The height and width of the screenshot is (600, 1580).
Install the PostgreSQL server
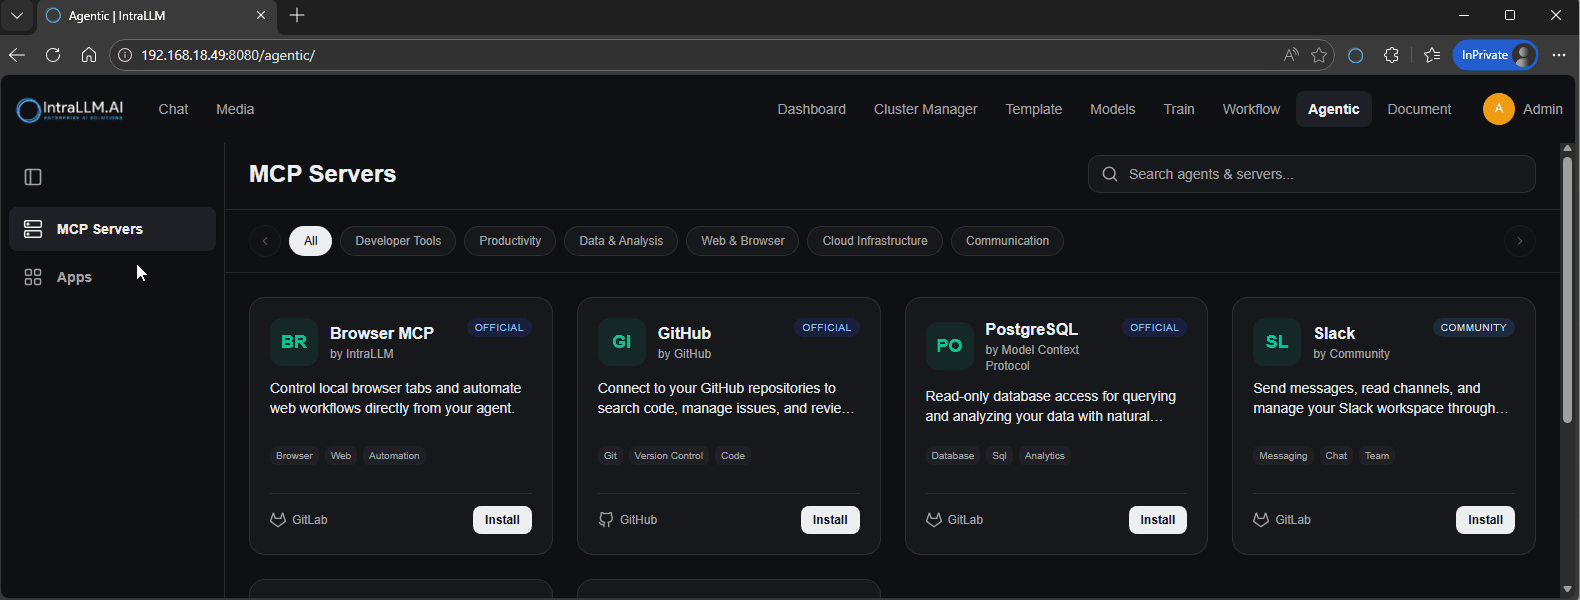(1158, 520)
